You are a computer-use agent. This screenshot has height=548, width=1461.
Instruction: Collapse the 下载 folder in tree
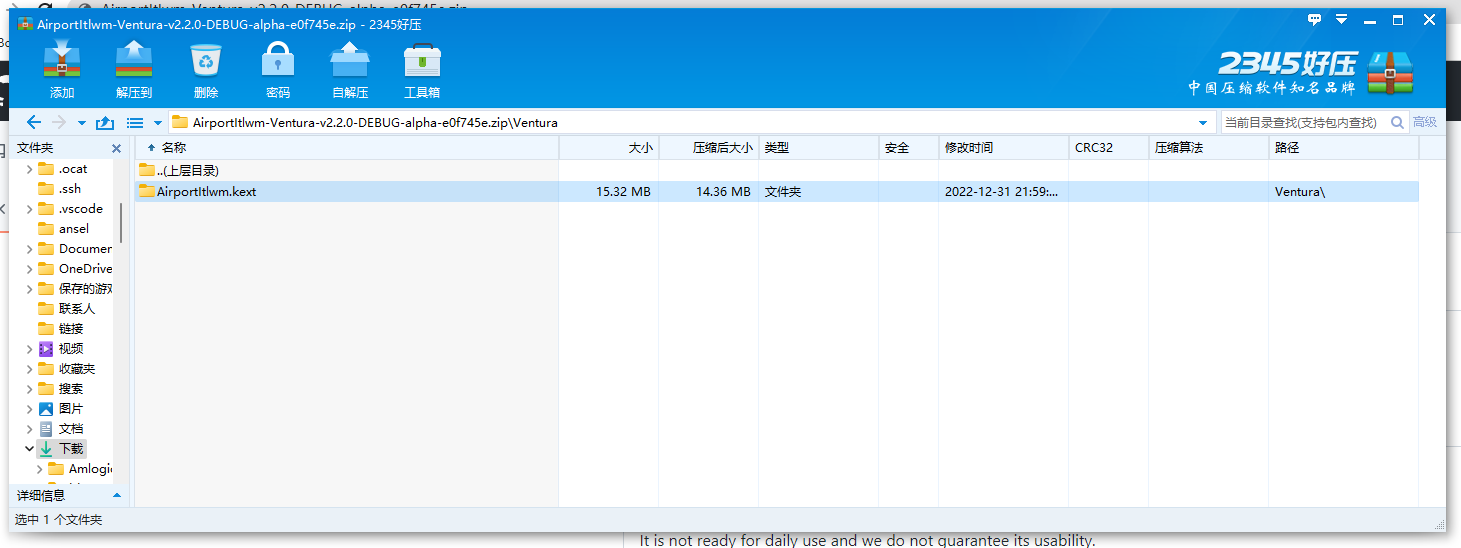(x=29, y=449)
